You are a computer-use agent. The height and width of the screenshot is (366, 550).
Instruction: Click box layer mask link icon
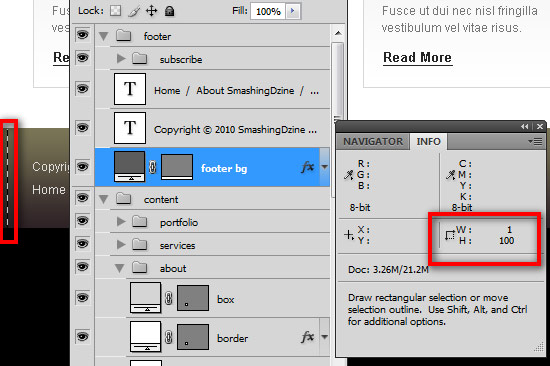click(x=169, y=298)
